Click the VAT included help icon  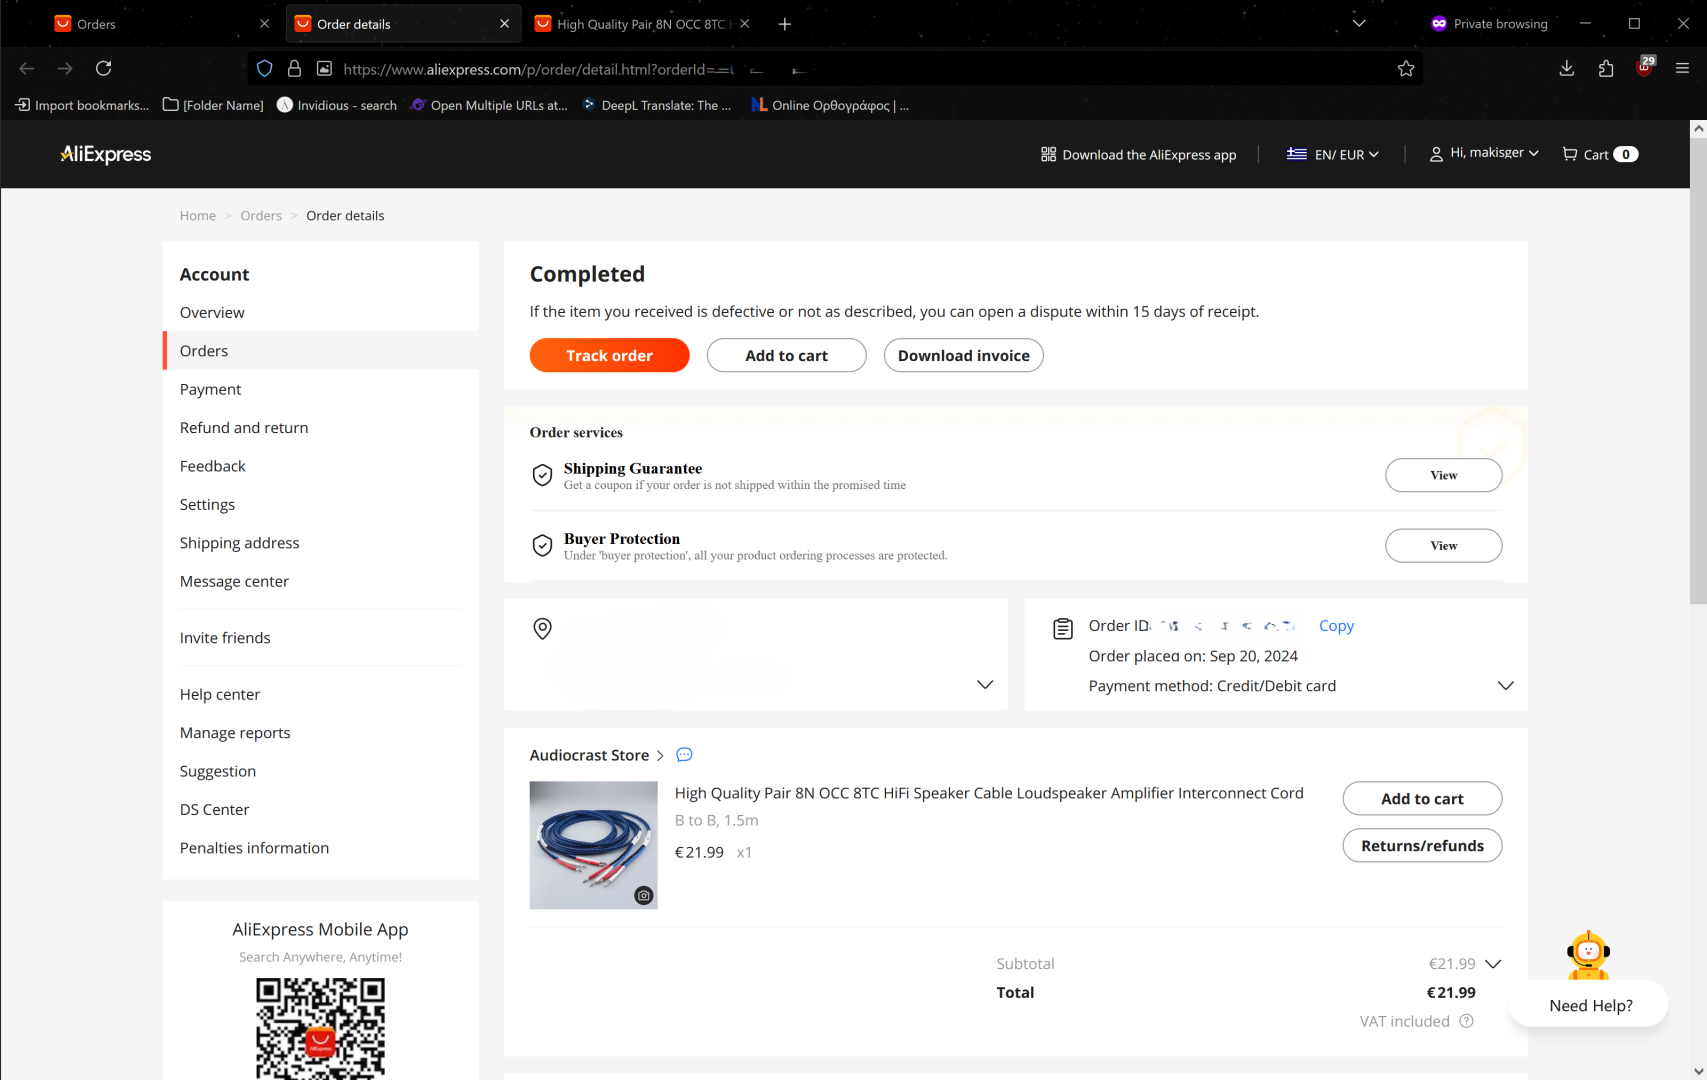1466,1021
